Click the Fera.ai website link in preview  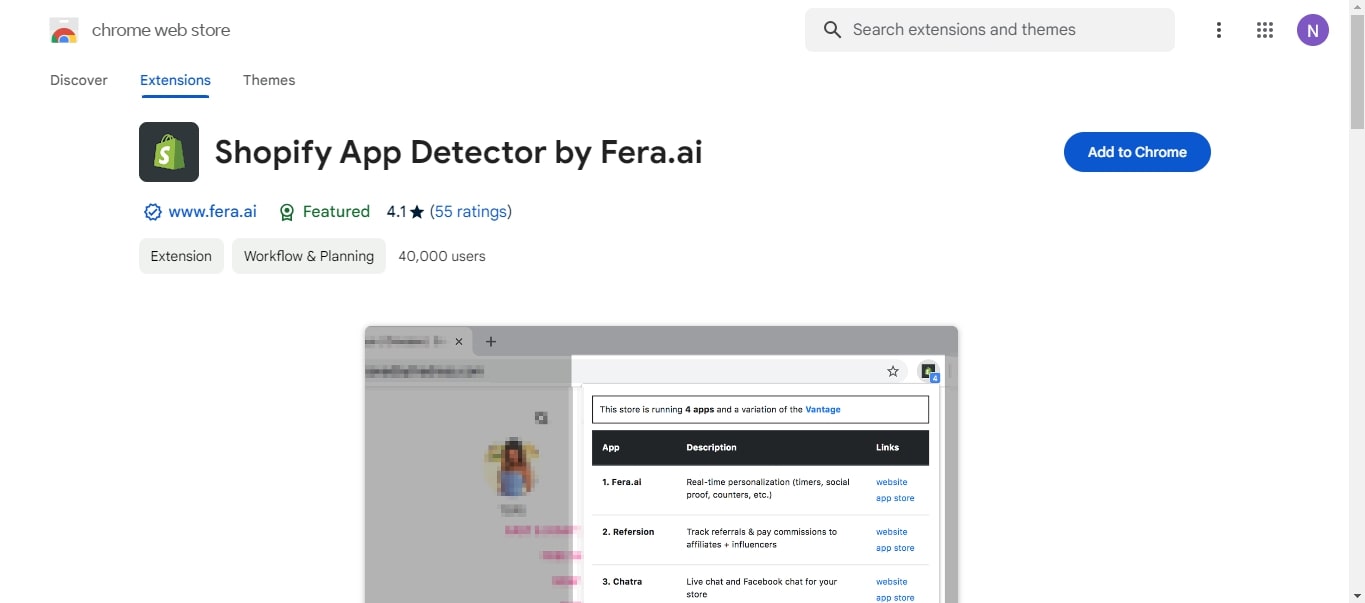coord(892,482)
